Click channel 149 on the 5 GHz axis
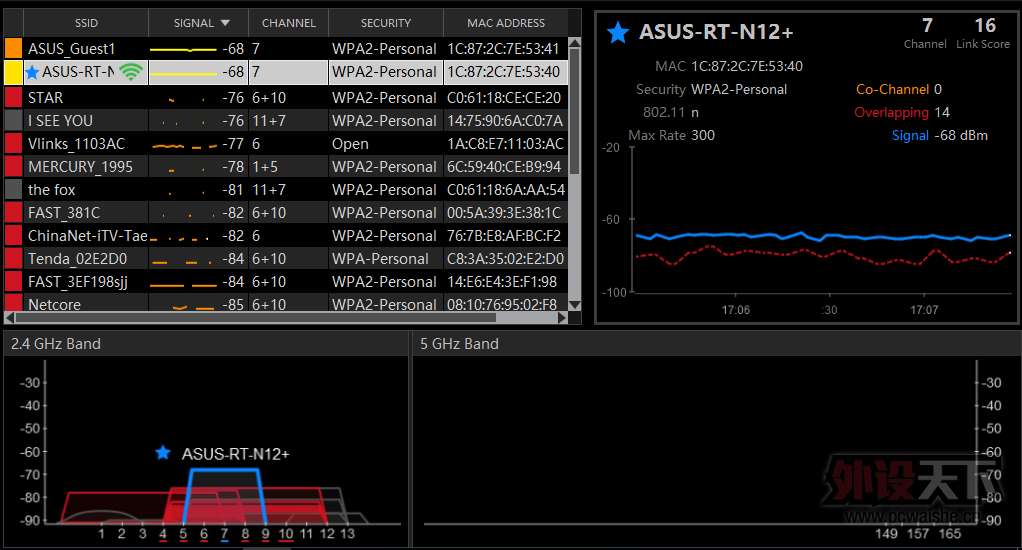Image resolution: width=1022 pixels, height=550 pixels. tap(886, 534)
